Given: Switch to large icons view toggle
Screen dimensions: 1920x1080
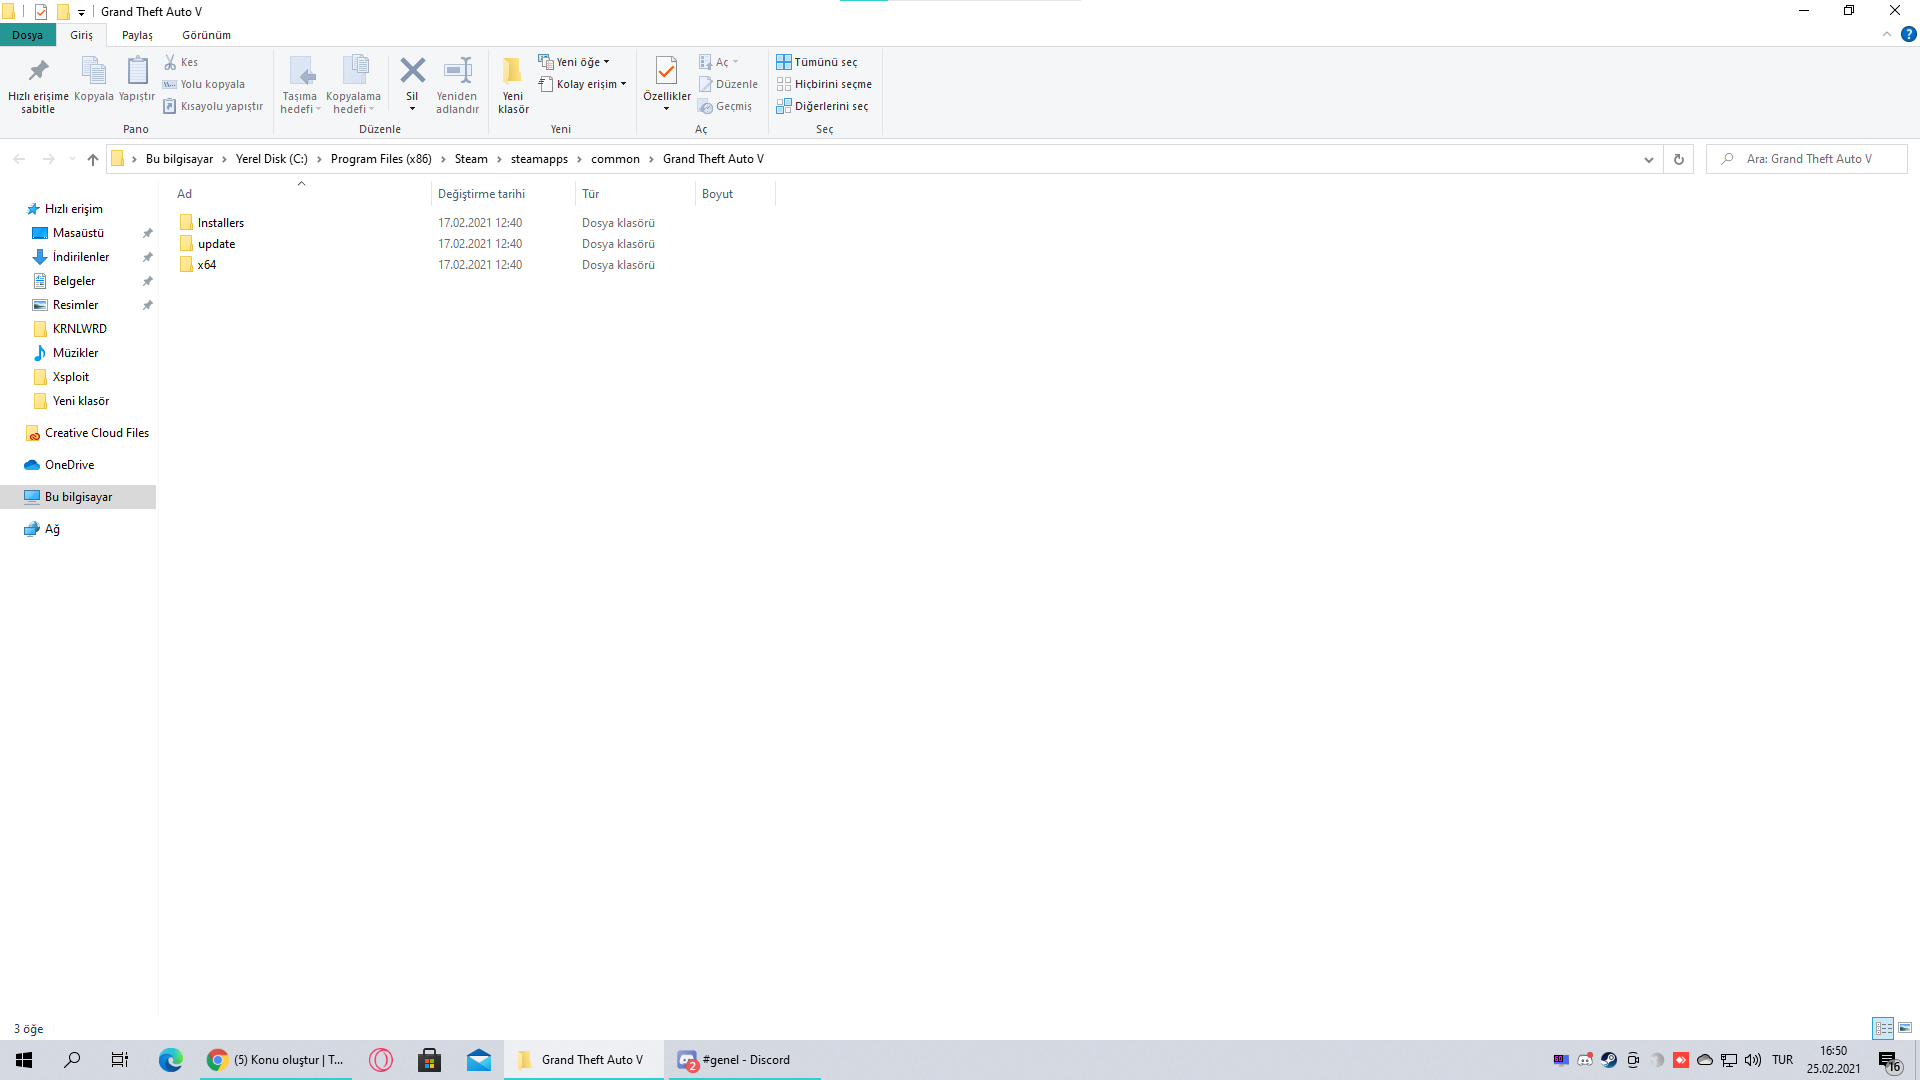Looking at the screenshot, I should click(1905, 1028).
